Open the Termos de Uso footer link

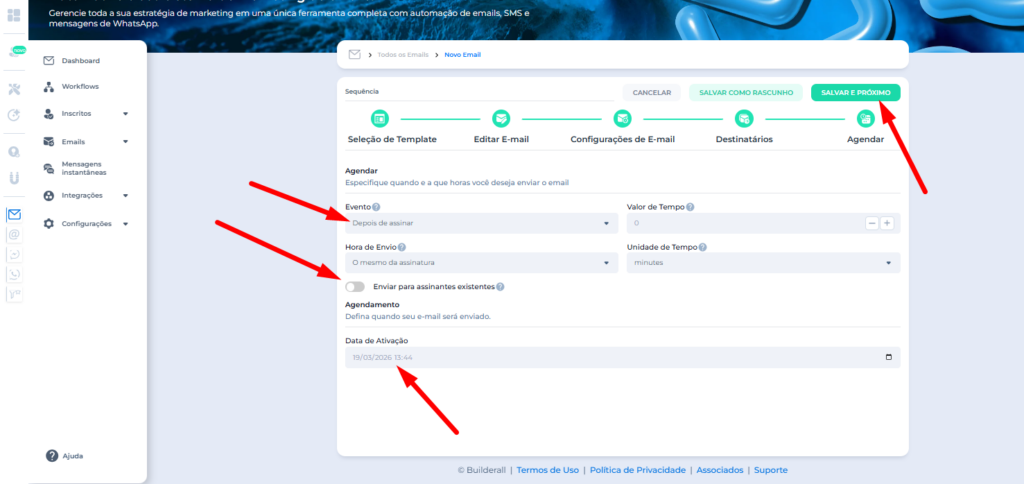pyautogui.click(x=548, y=470)
